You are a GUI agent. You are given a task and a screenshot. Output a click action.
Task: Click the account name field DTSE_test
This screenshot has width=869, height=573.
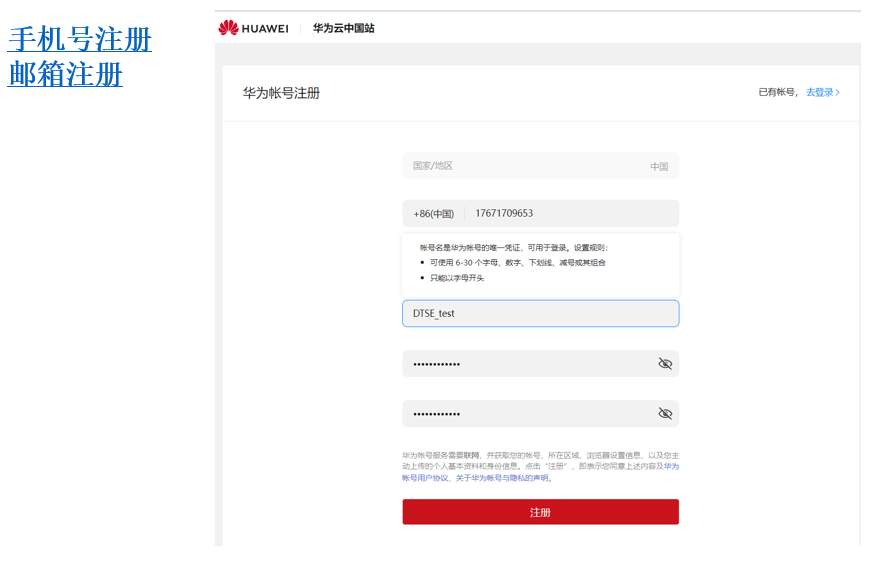coord(540,314)
